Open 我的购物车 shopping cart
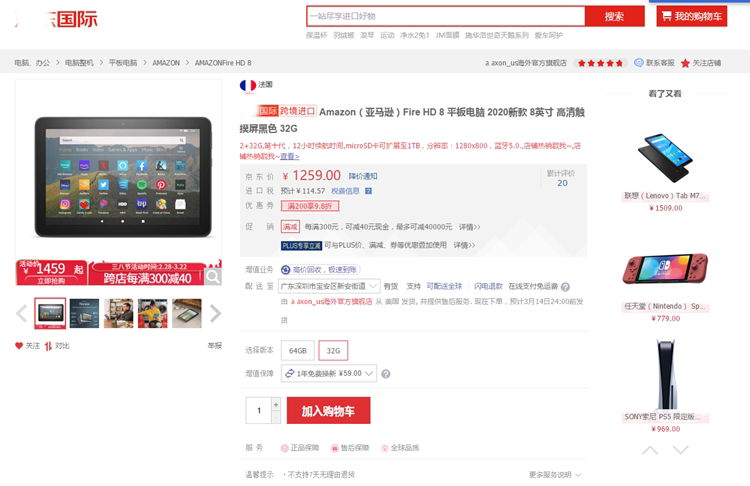Screen dimensions: 750x486 point(692,16)
